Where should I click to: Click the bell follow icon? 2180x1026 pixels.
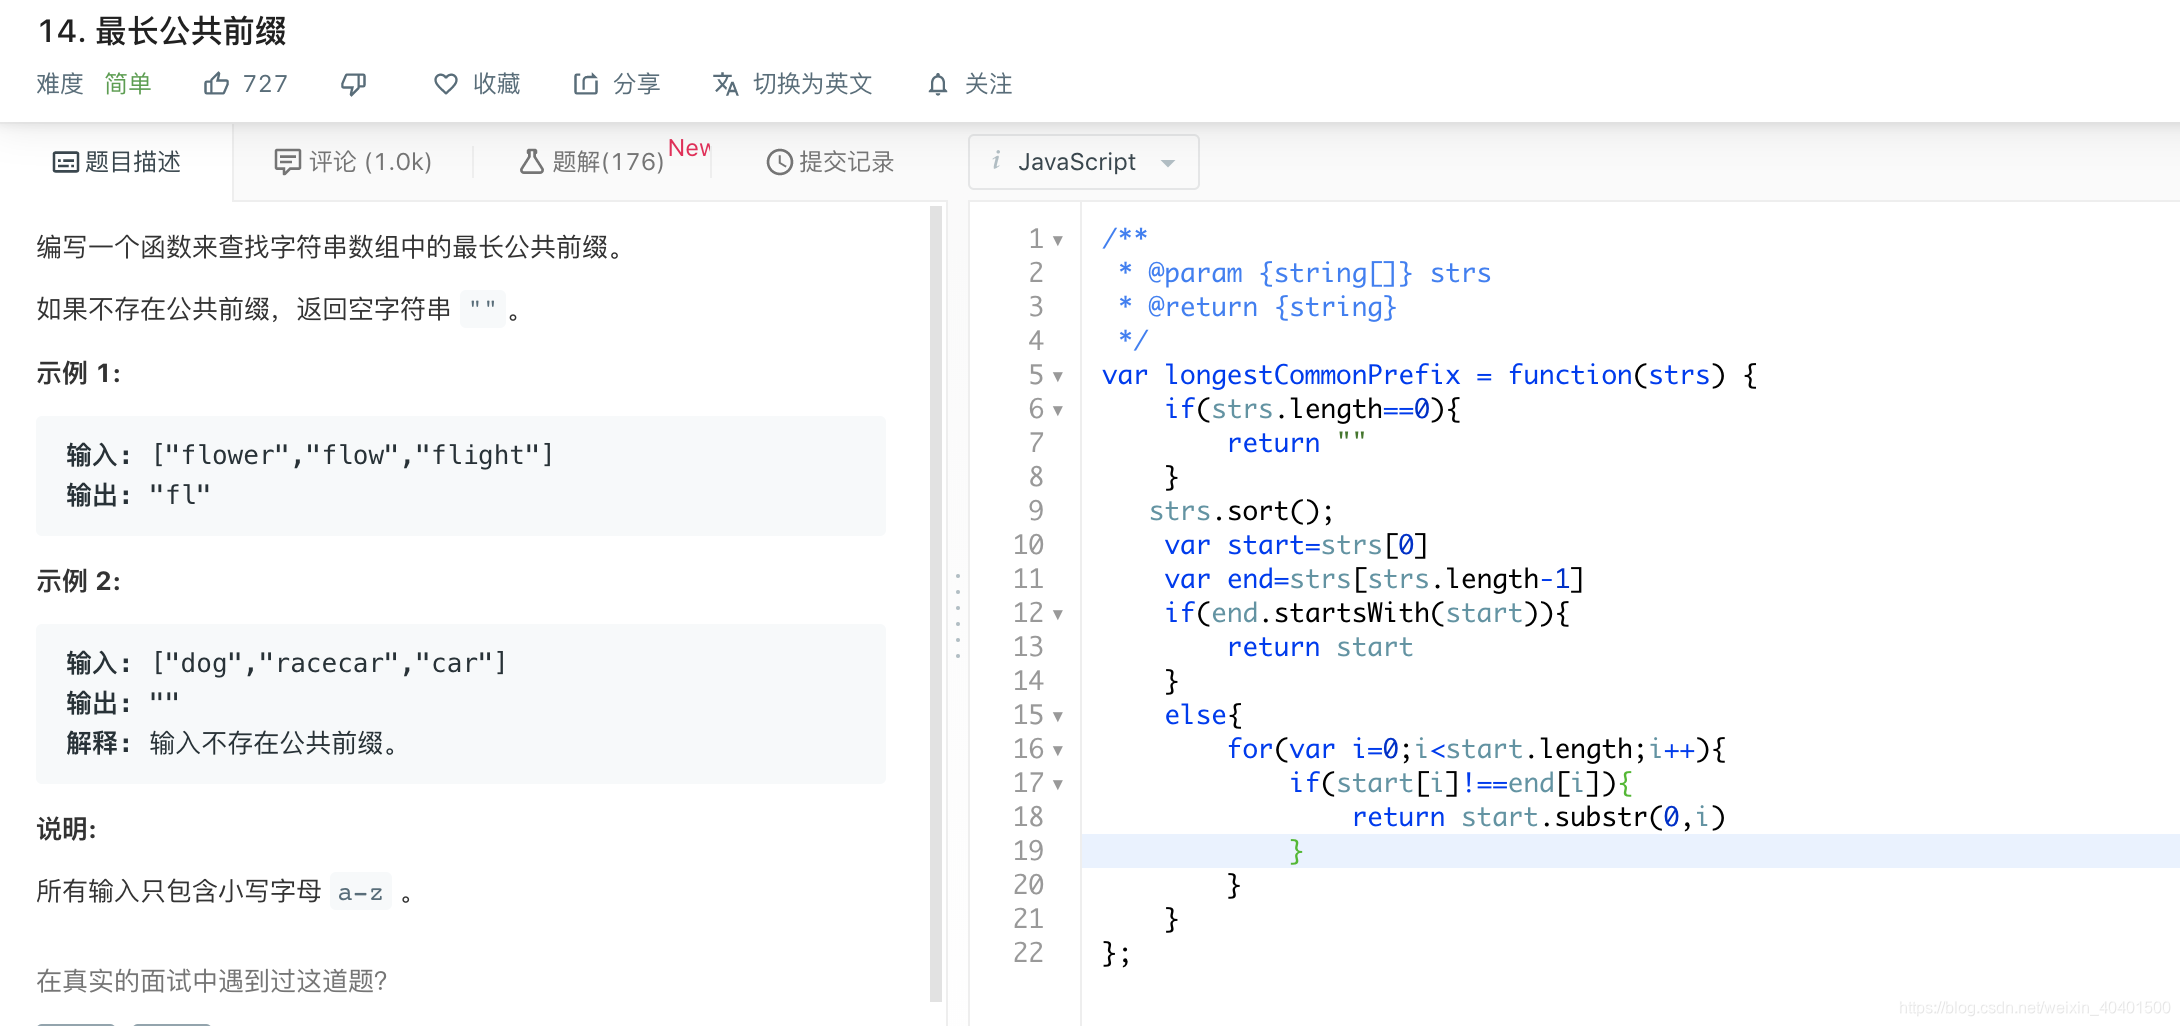937,84
